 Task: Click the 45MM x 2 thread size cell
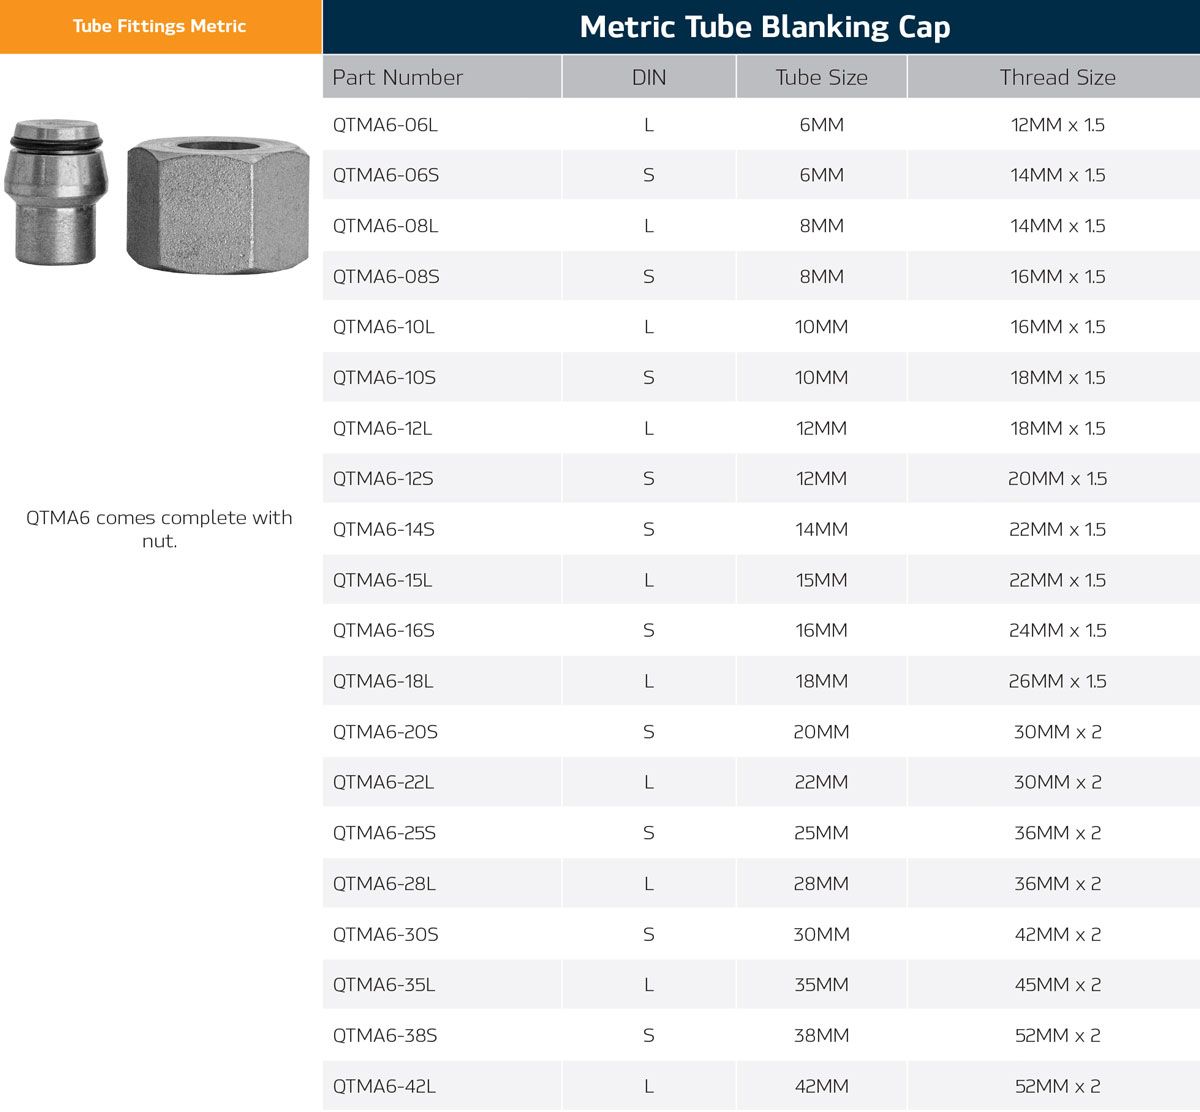pyautogui.click(x=1057, y=985)
